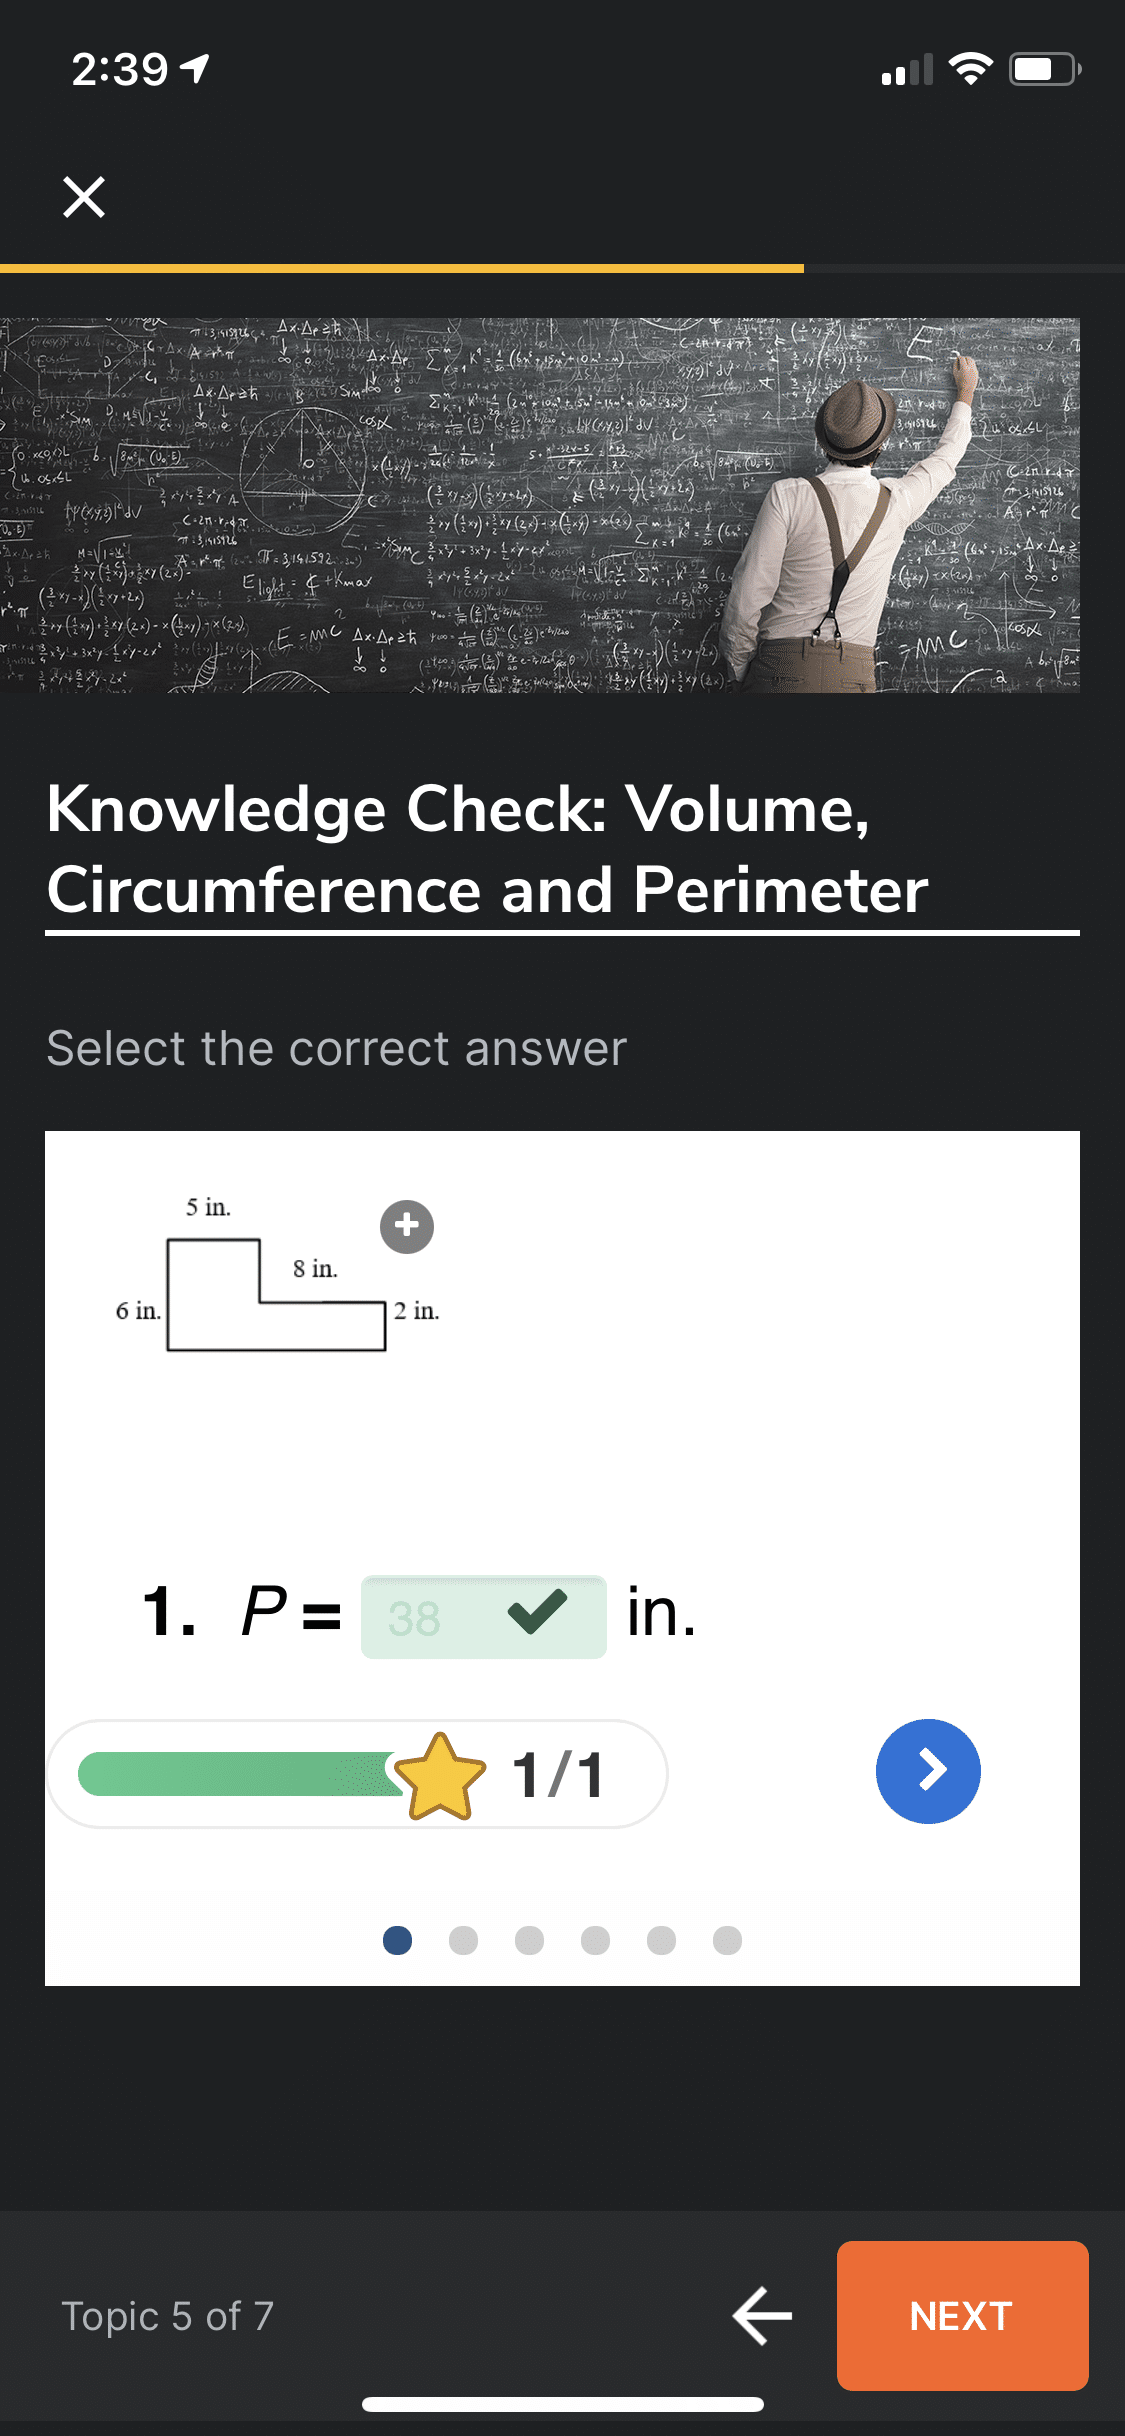Tap the yellow lesson progress bar
Image resolution: width=1125 pixels, height=2436 pixels.
[400, 268]
